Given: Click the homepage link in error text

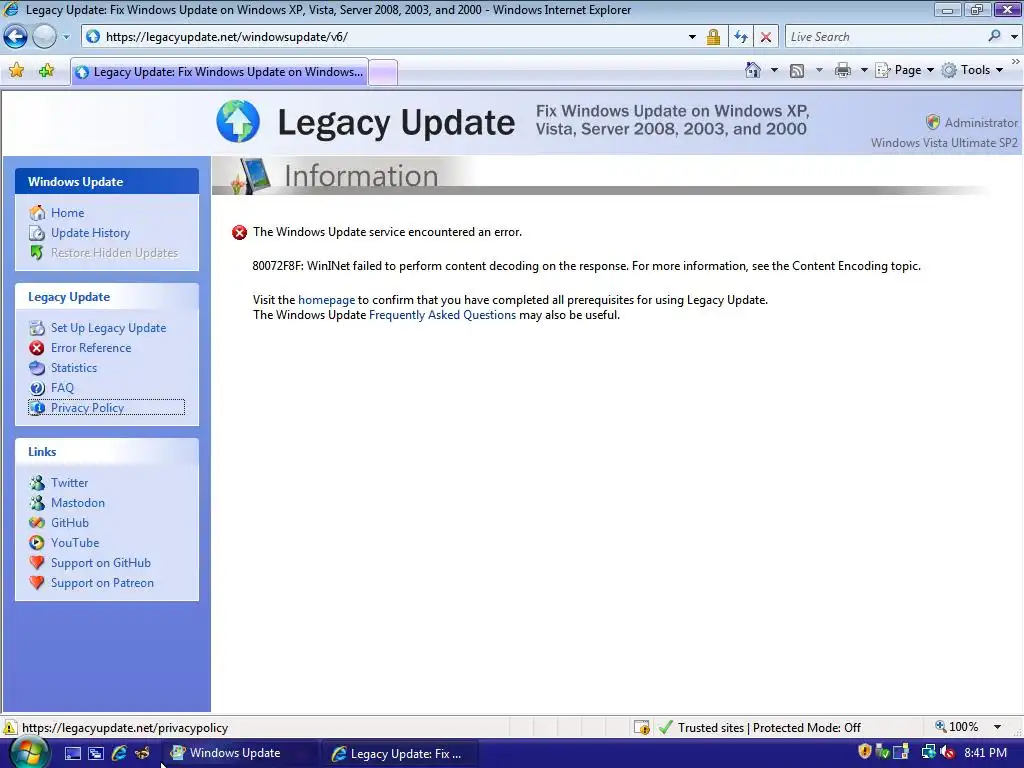Looking at the screenshot, I should [327, 300].
